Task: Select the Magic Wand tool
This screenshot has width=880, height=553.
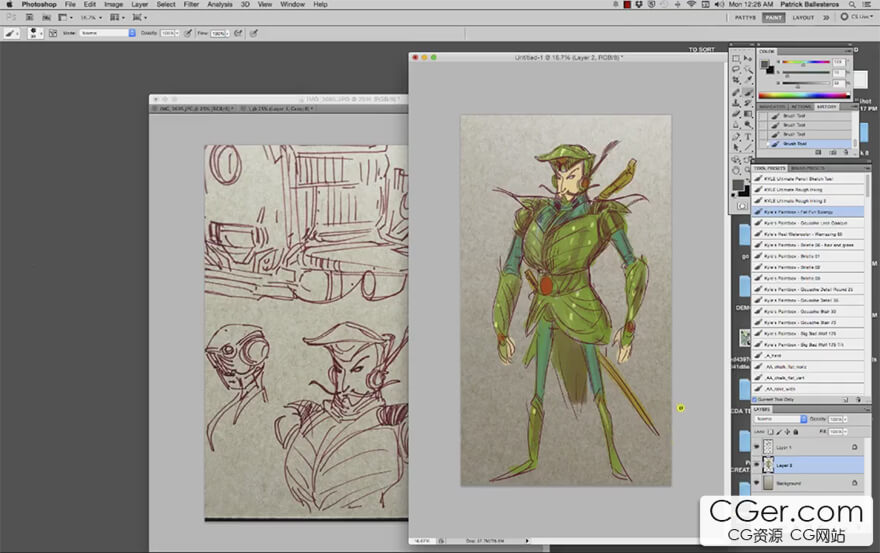Action: coord(748,69)
